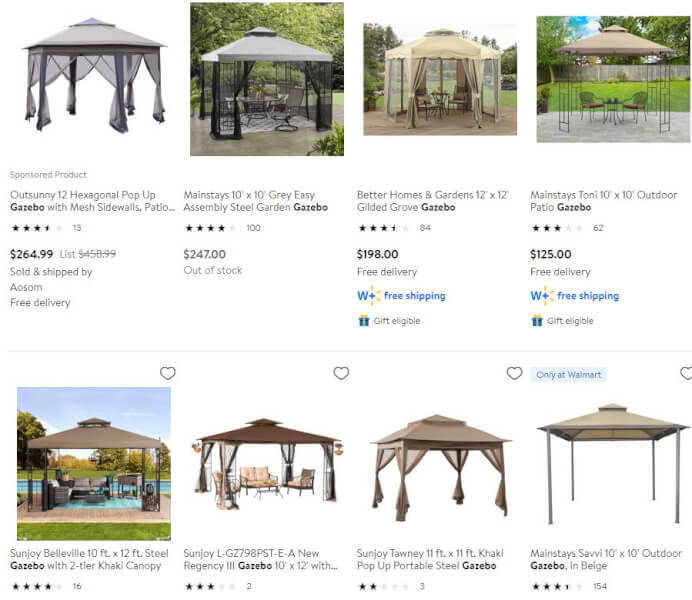Open the star rating with 84 reviews
Image resolution: width=692 pixels, height=600 pixels.
(384, 228)
